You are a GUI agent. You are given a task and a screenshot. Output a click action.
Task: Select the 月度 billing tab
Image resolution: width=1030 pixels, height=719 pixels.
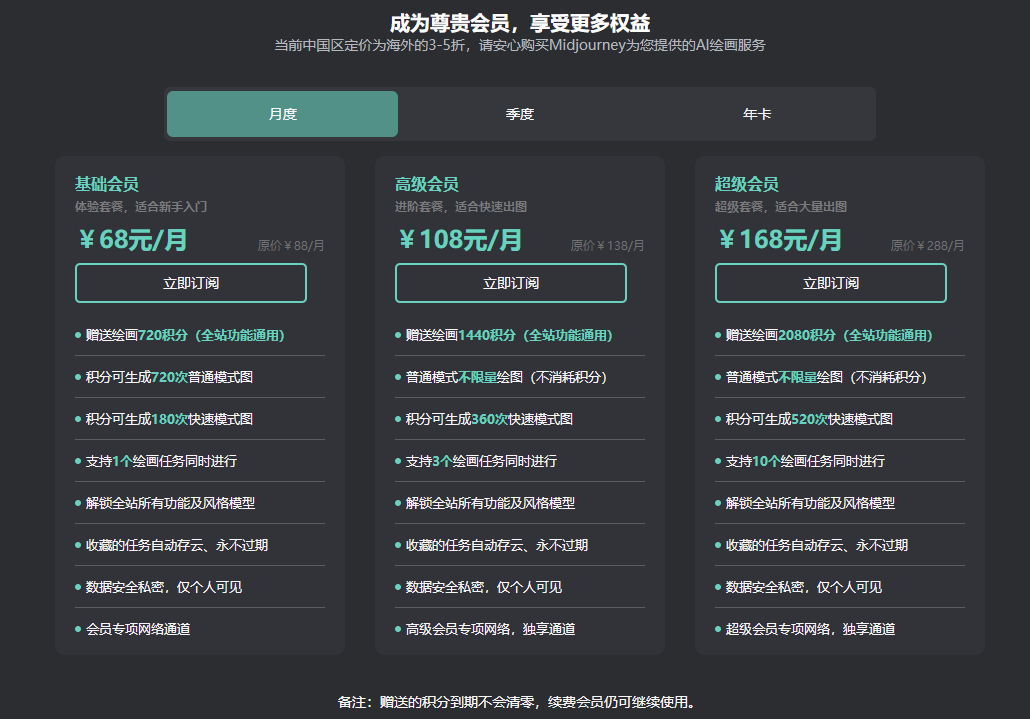tap(282, 114)
